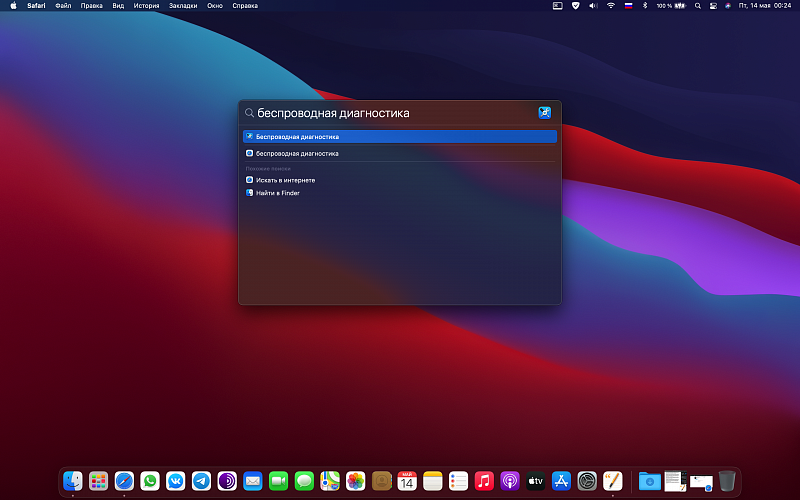
Task: Open the App Store from the Dock
Action: click(562, 481)
